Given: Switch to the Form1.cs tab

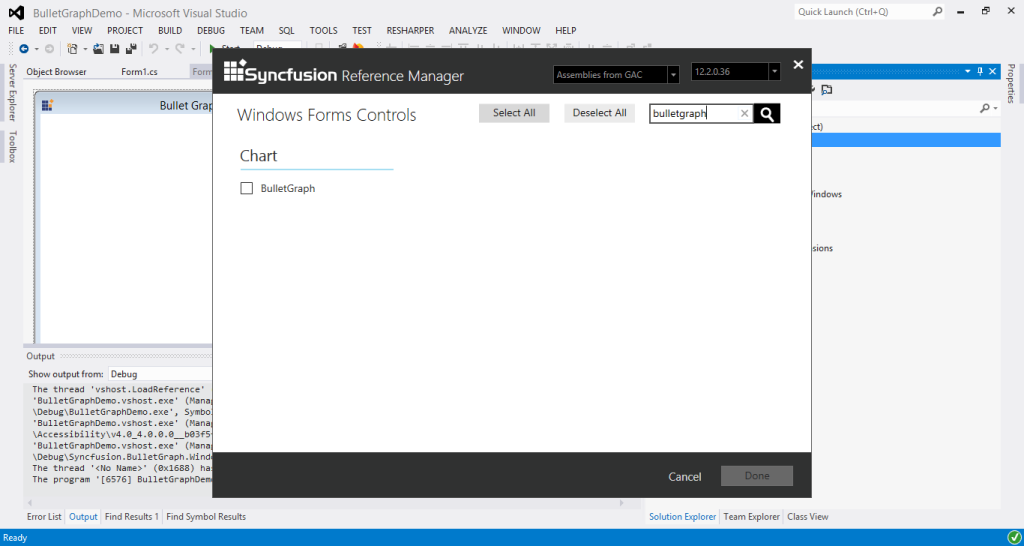Looking at the screenshot, I should click(x=139, y=72).
